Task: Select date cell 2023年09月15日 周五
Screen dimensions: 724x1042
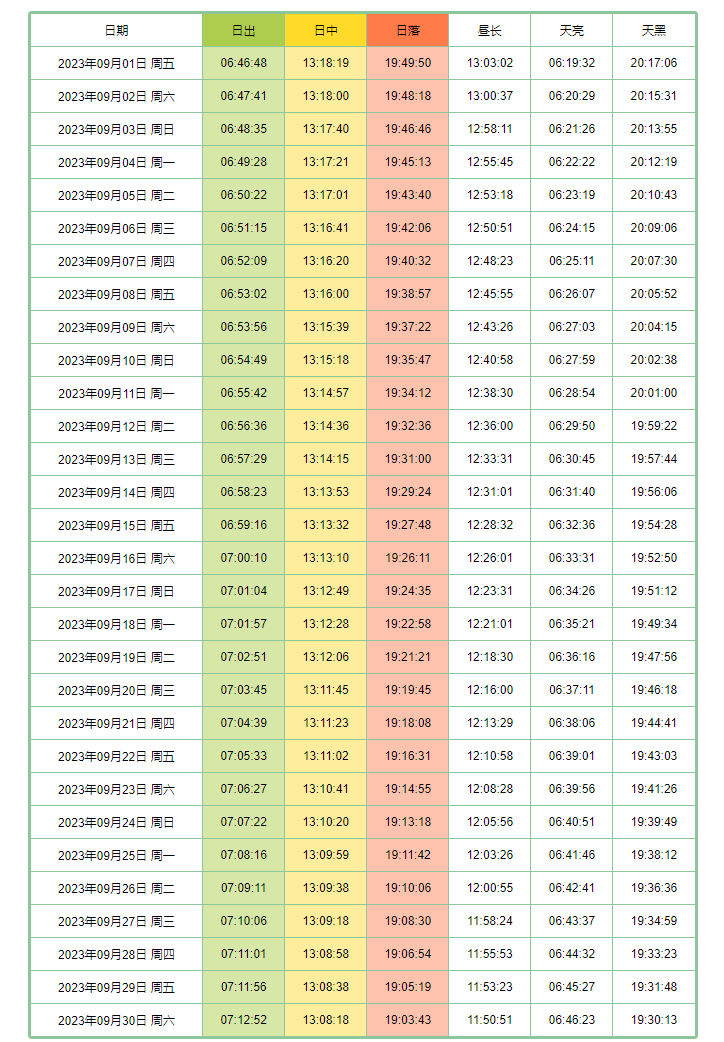Action: pos(116,526)
